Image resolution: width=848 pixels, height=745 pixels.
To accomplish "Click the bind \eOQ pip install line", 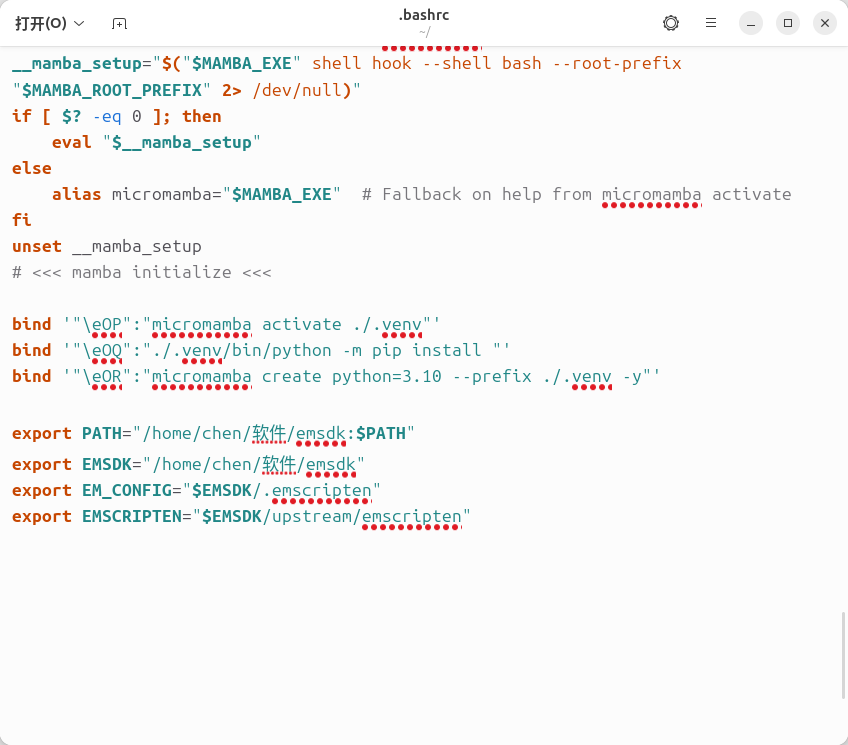I will 261,350.
